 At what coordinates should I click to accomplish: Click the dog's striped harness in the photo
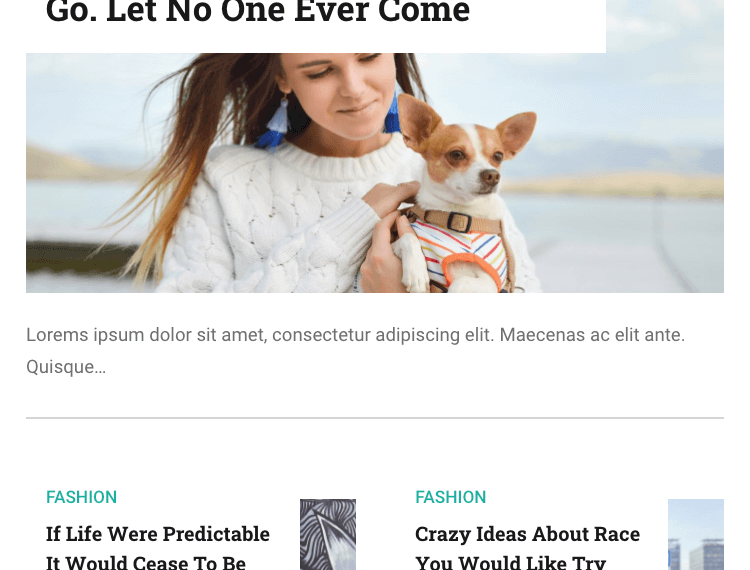pos(460,249)
